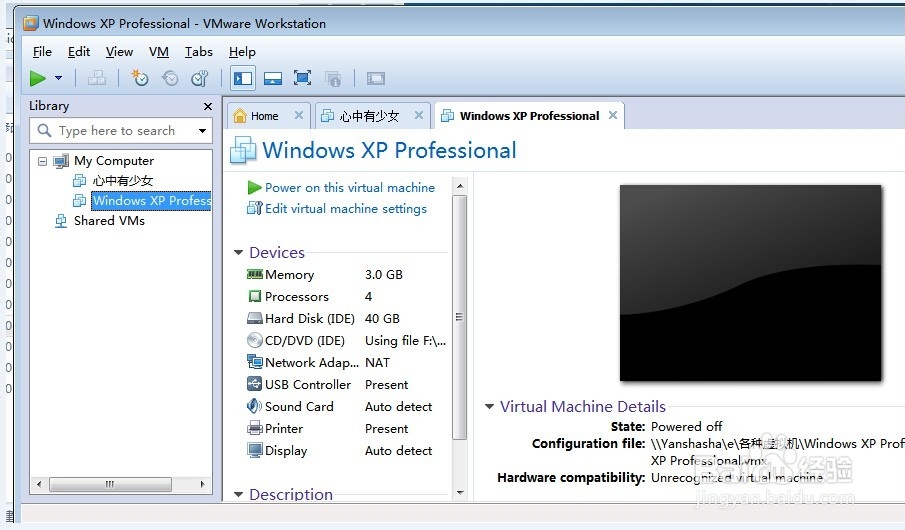Select My Computer in the library
The width and height of the screenshot is (905, 530).
click(114, 161)
